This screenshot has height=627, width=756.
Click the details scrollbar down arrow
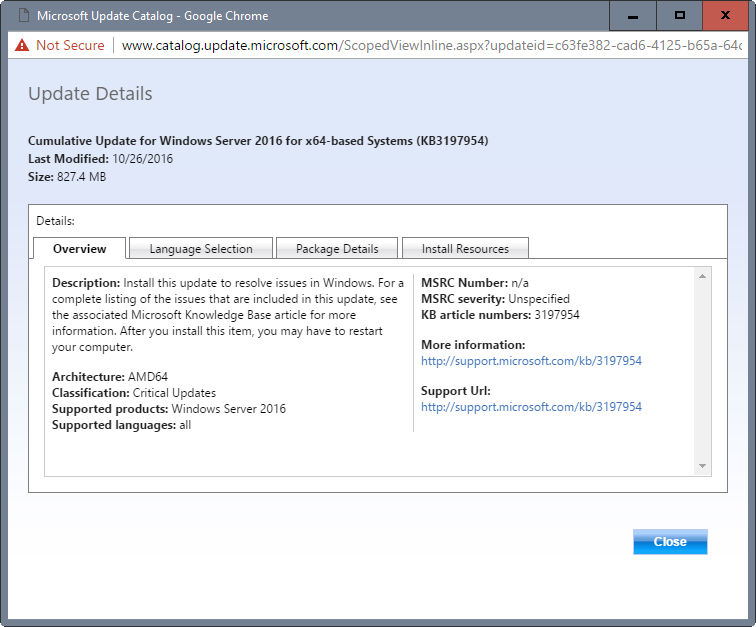click(x=702, y=466)
